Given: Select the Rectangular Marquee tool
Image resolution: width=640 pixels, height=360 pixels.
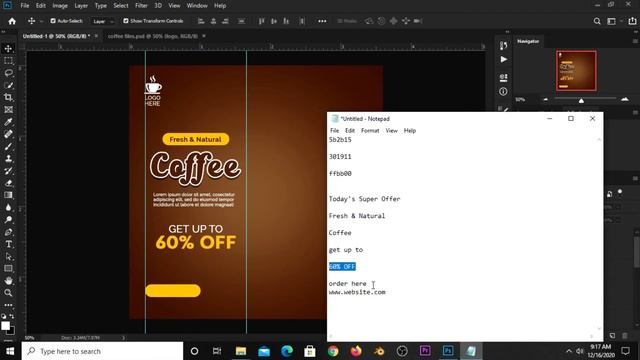Looking at the screenshot, I should point(8,61).
